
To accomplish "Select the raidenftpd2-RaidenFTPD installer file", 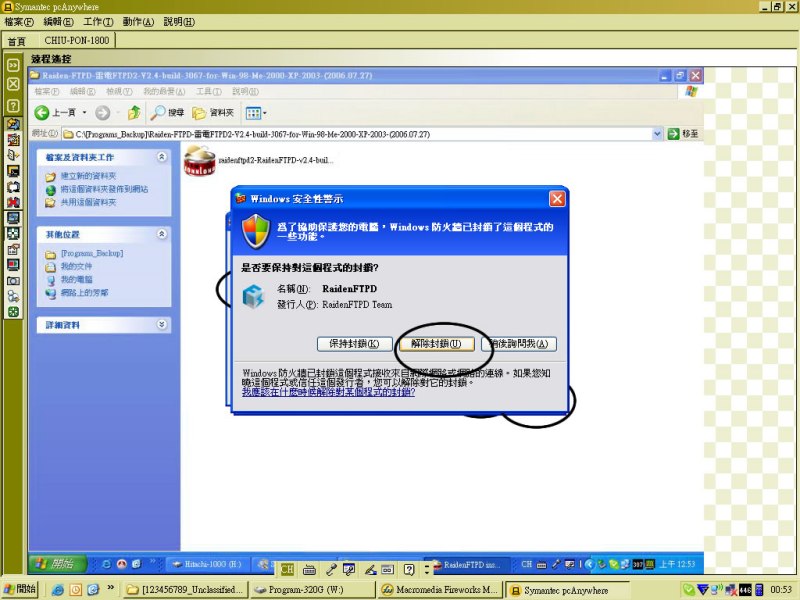I will click(258, 160).
